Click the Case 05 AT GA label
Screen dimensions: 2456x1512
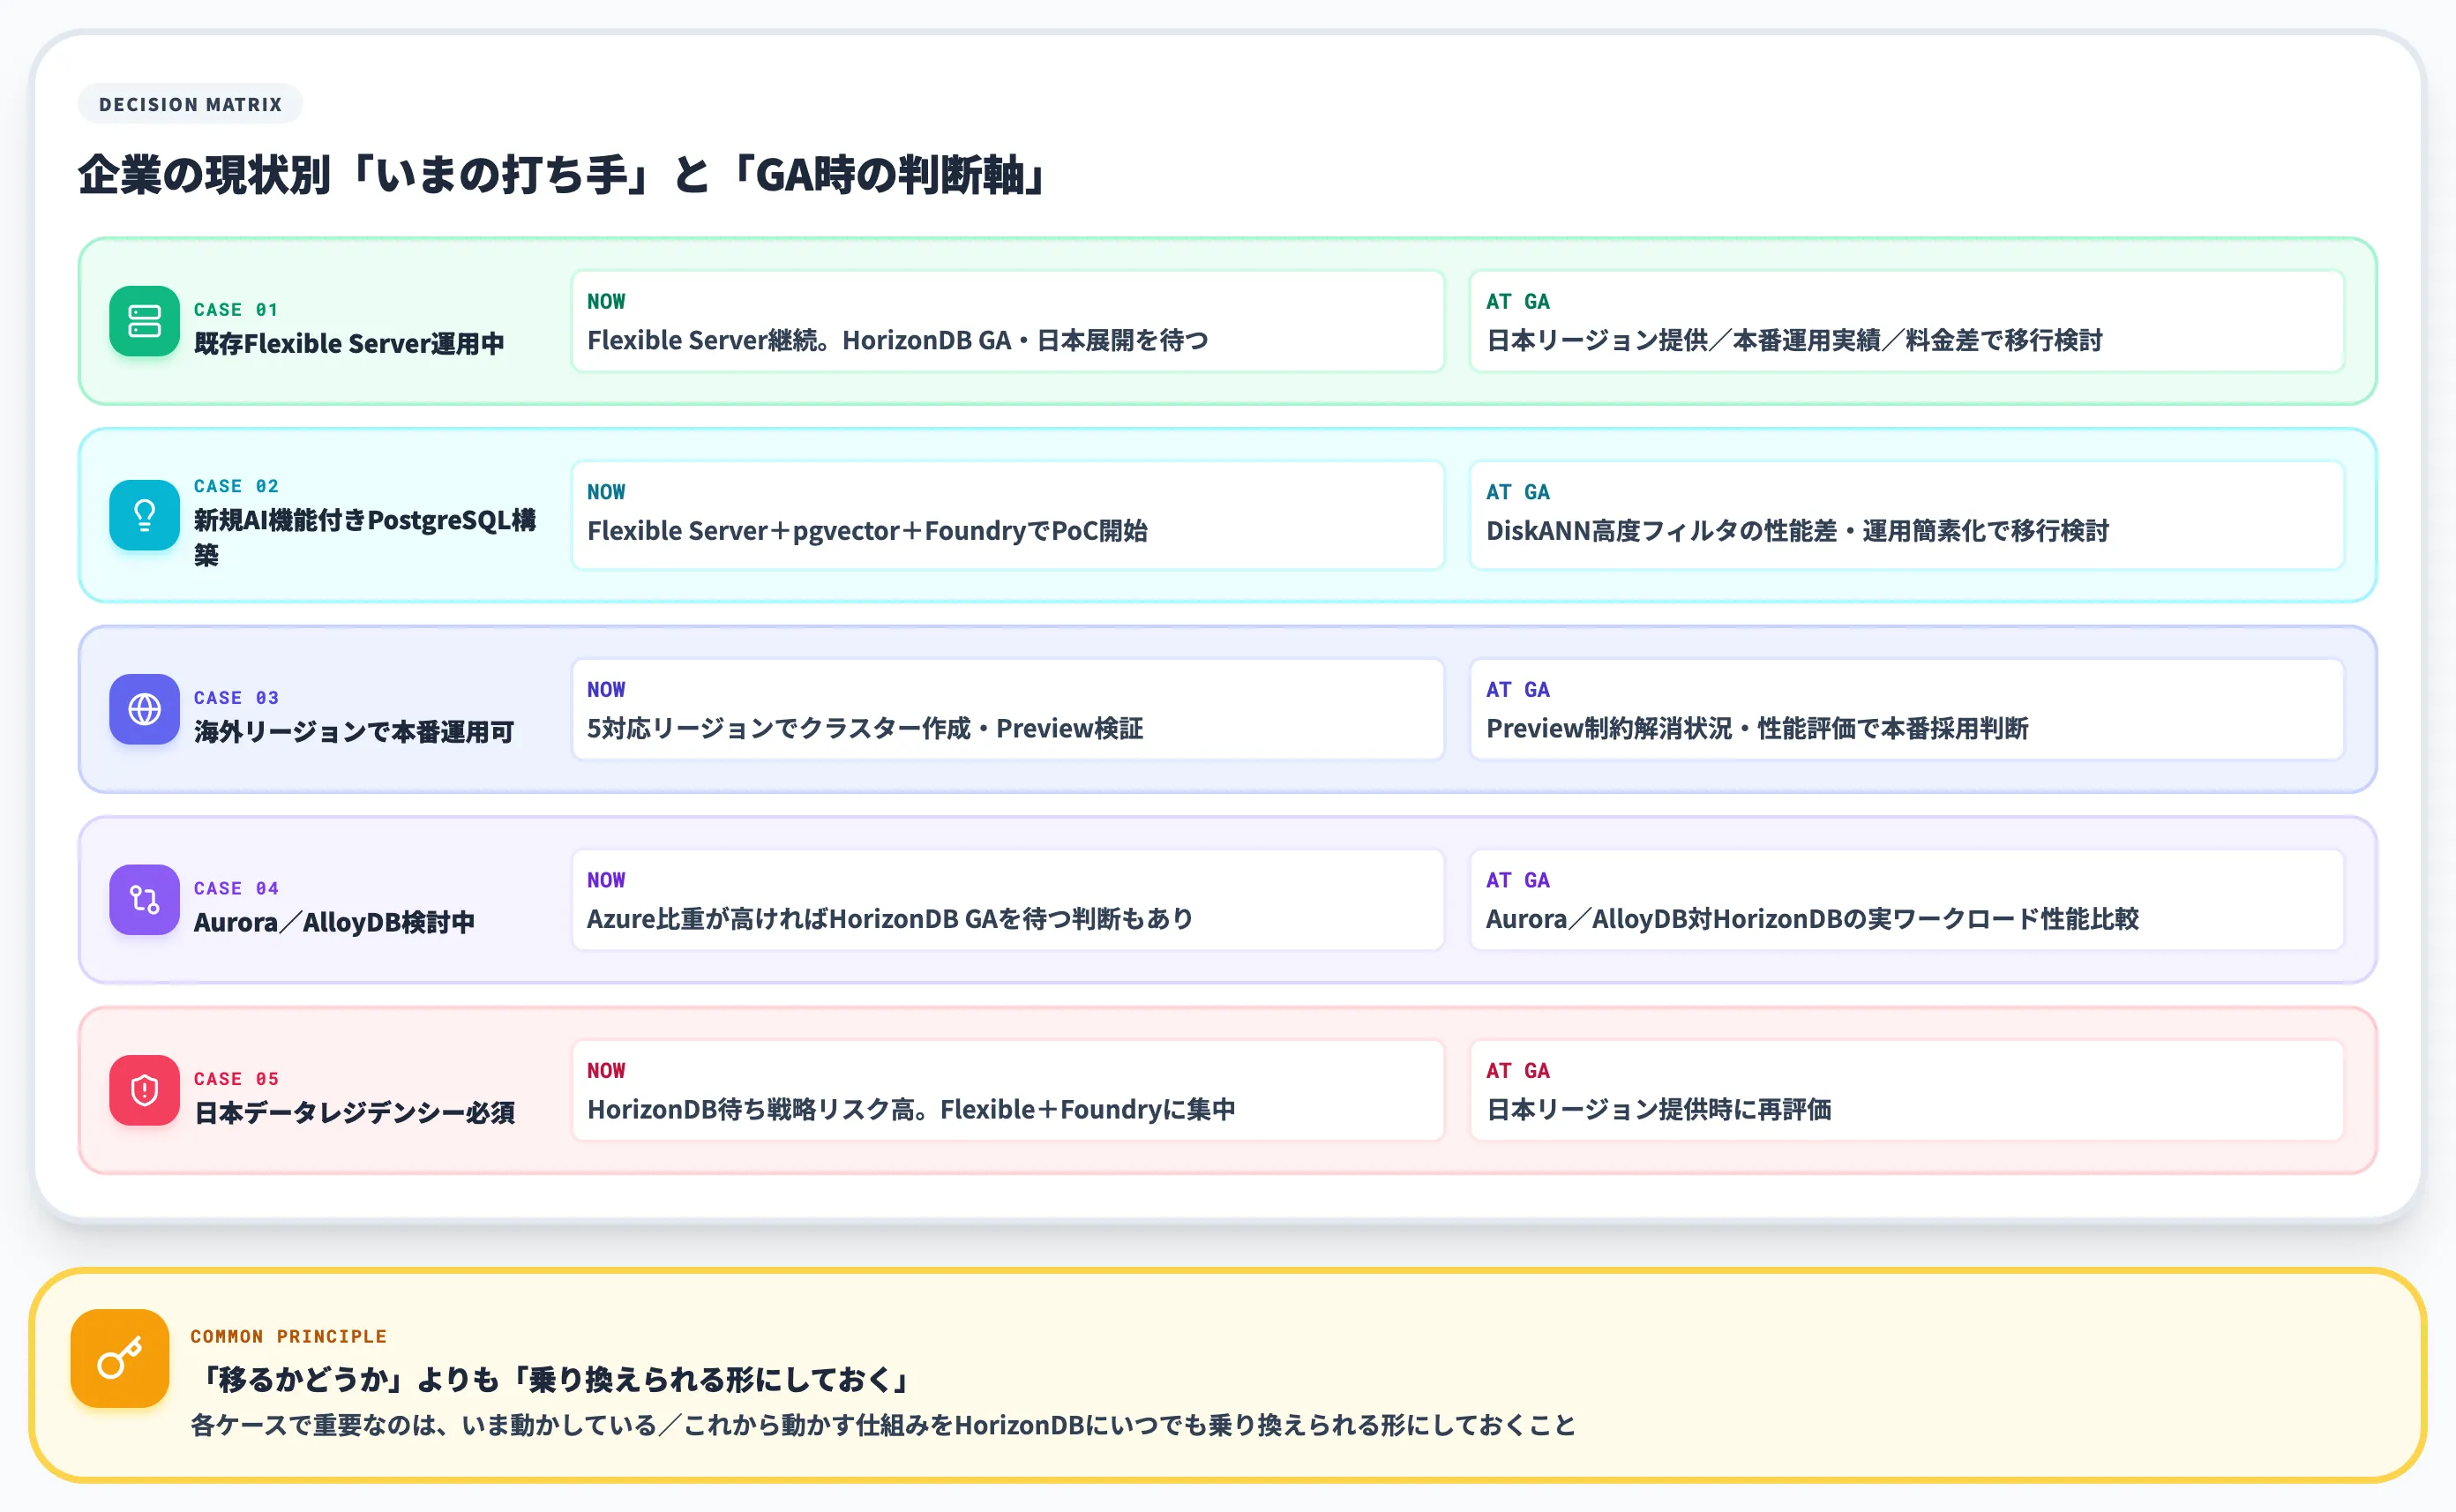[1517, 1070]
